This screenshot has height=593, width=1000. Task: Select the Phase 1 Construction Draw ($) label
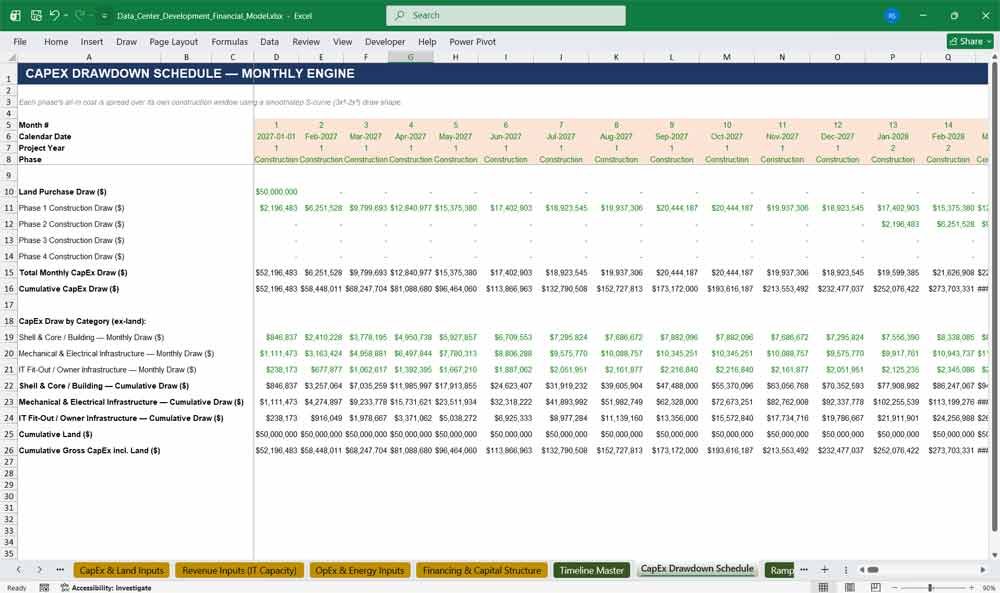click(x=71, y=208)
